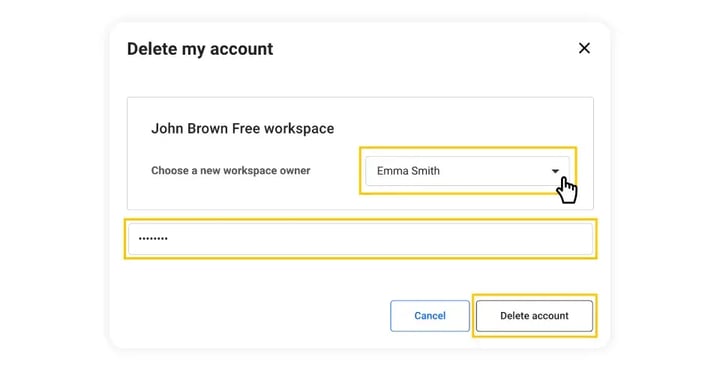Click the "John Brown Free workspace" heading
The width and height of the screenshot is (720, 369).
[242, 129]
